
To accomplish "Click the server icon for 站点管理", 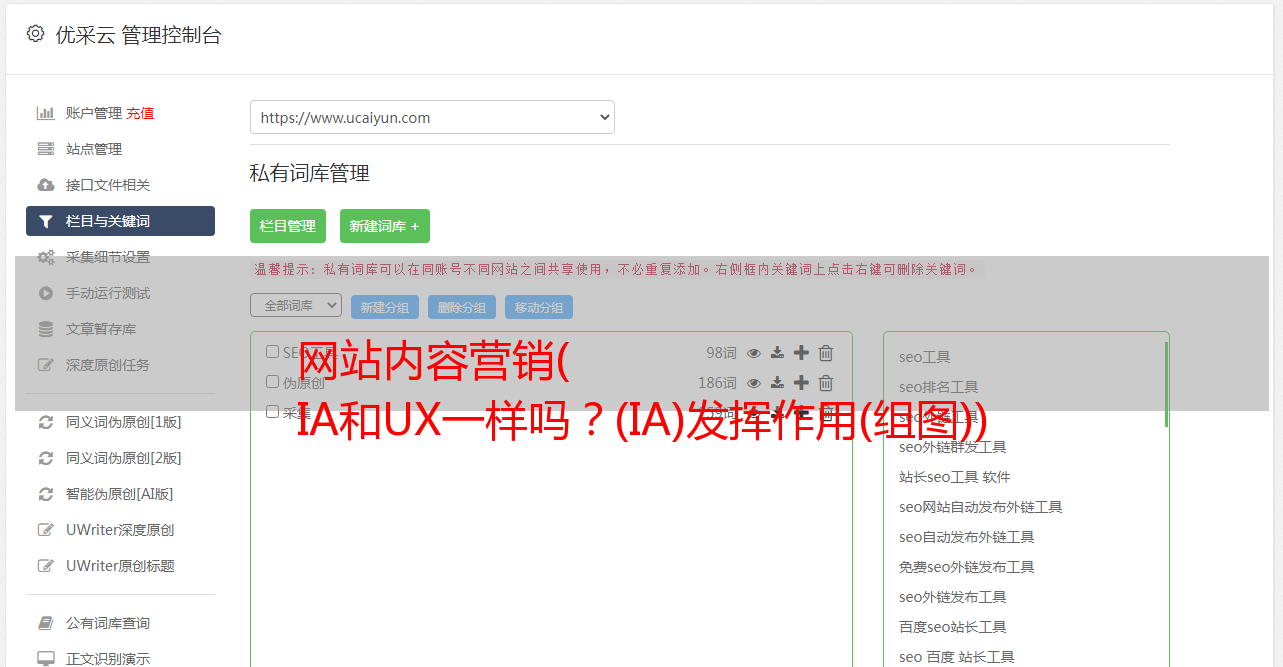I will click(46, 149).
